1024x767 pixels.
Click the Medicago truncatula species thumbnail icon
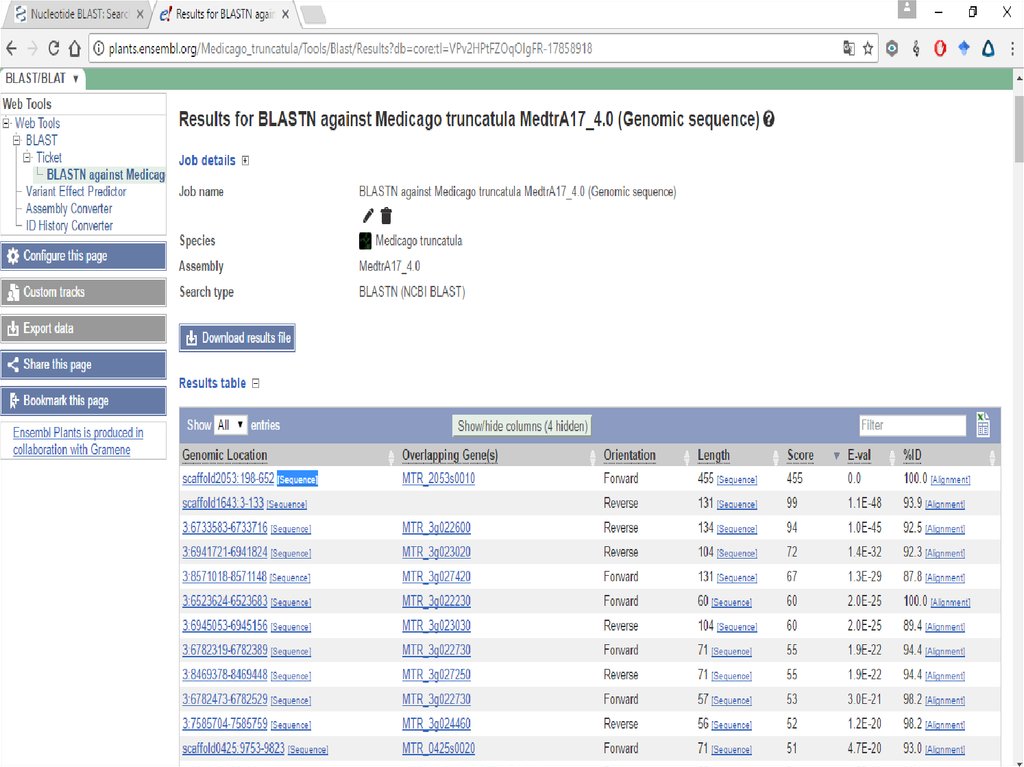coord(365,241)
